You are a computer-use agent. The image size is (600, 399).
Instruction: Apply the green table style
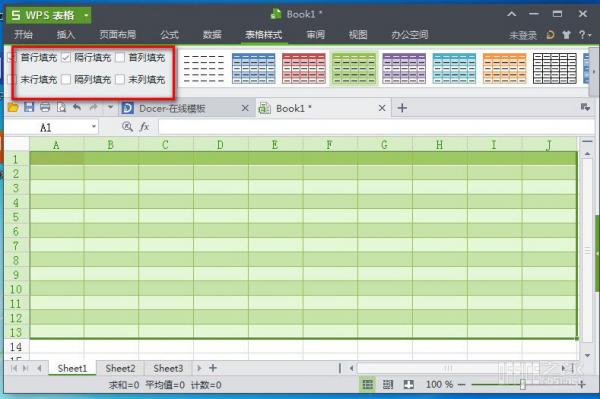point(354,68)
